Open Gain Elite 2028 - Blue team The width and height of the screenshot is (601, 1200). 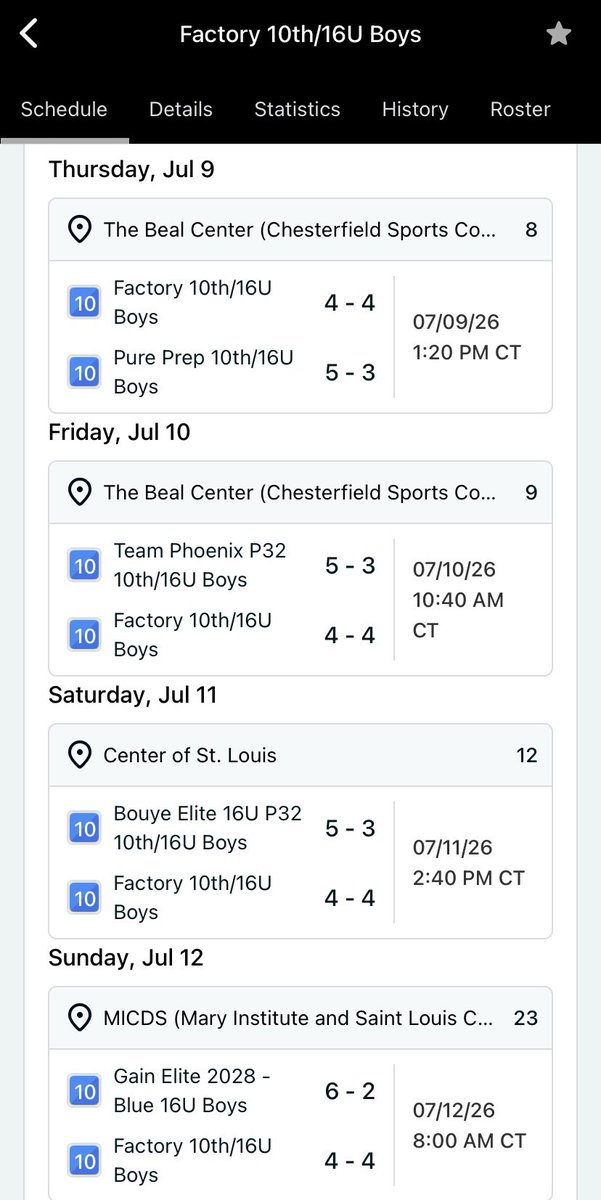click(x=192, y=1091)
